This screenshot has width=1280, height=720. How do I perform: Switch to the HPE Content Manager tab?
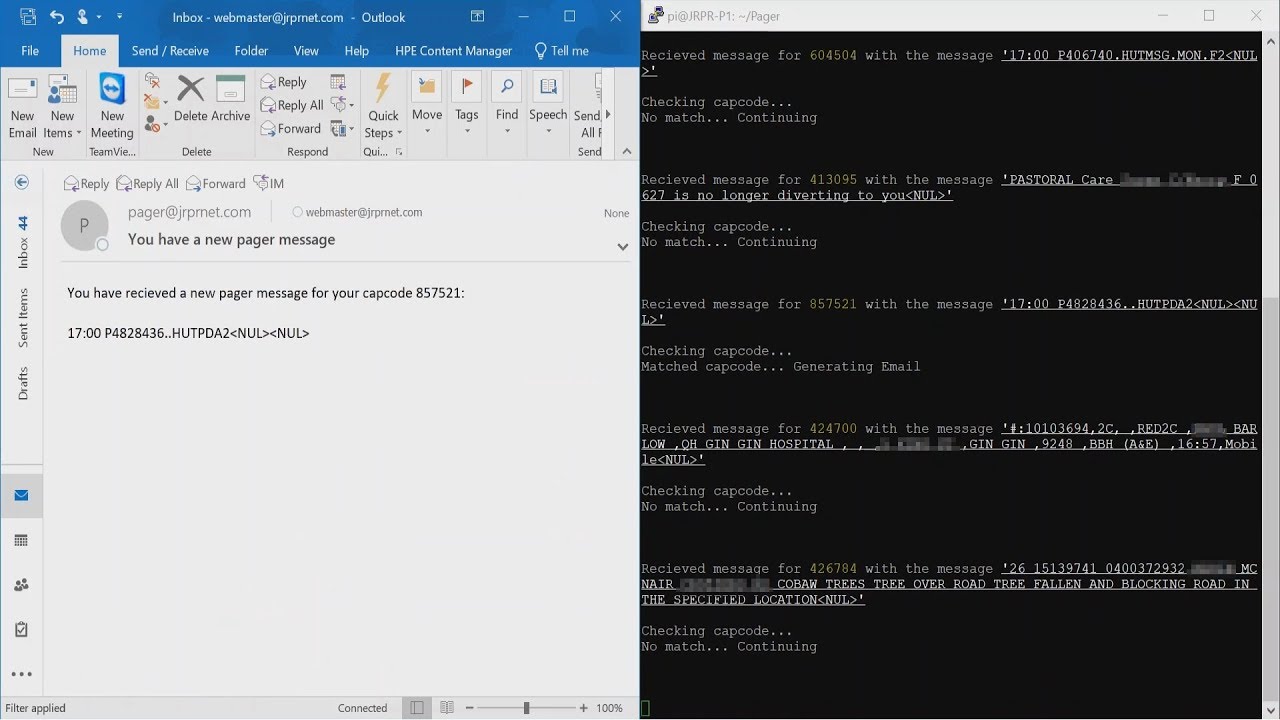click(453, 51)
